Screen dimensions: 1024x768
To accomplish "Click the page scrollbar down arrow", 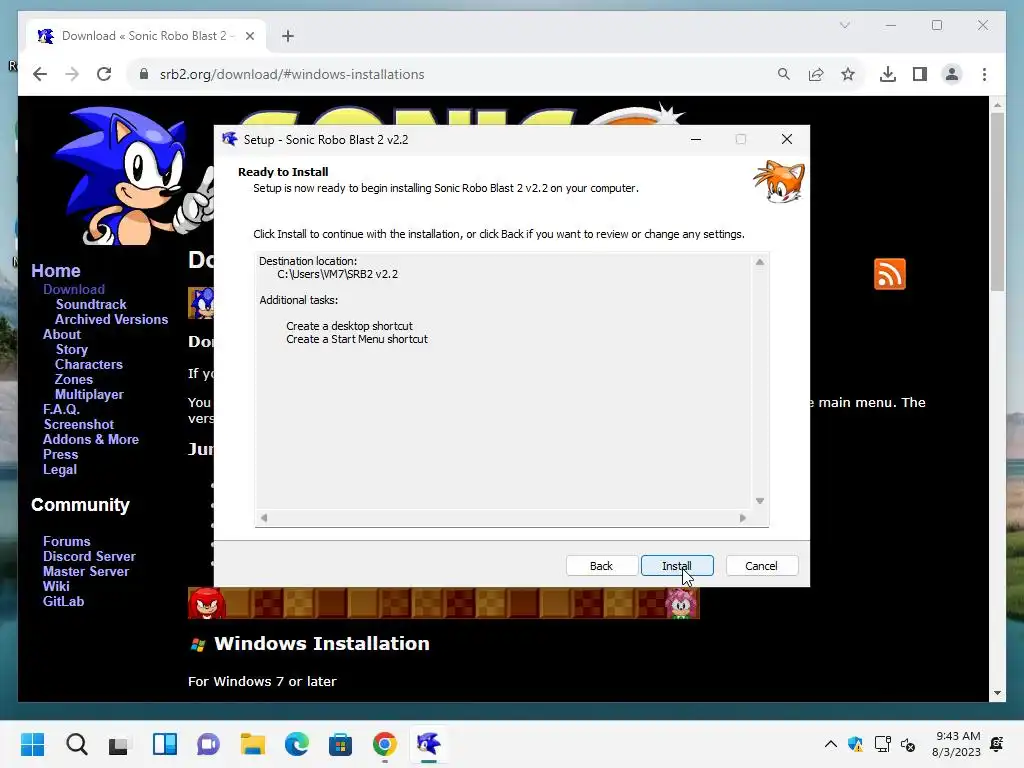I will [997, 693].
